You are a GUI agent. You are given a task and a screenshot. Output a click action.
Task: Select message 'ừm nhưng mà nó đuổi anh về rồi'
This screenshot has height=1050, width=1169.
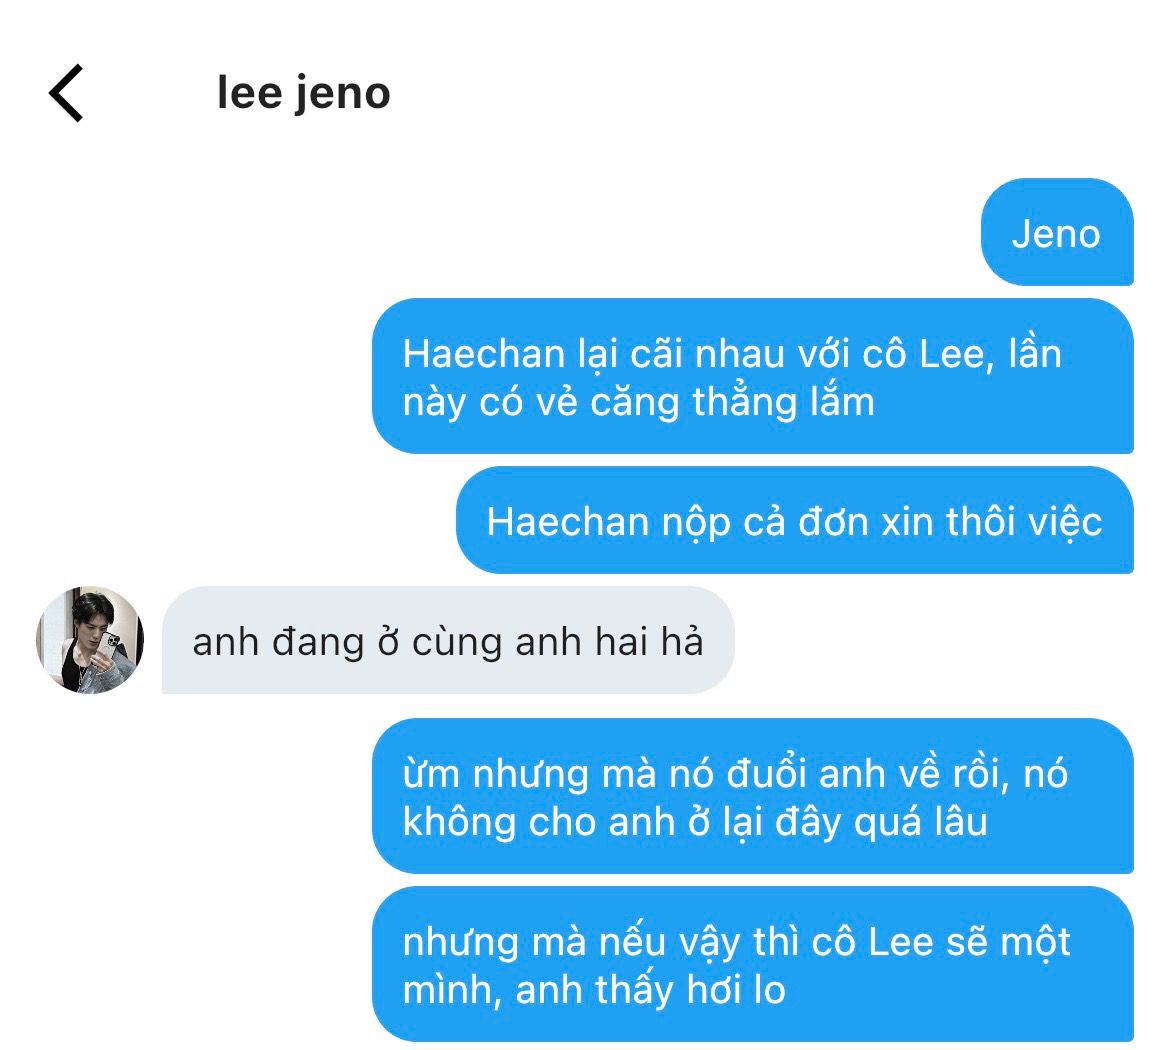(753, 796)
